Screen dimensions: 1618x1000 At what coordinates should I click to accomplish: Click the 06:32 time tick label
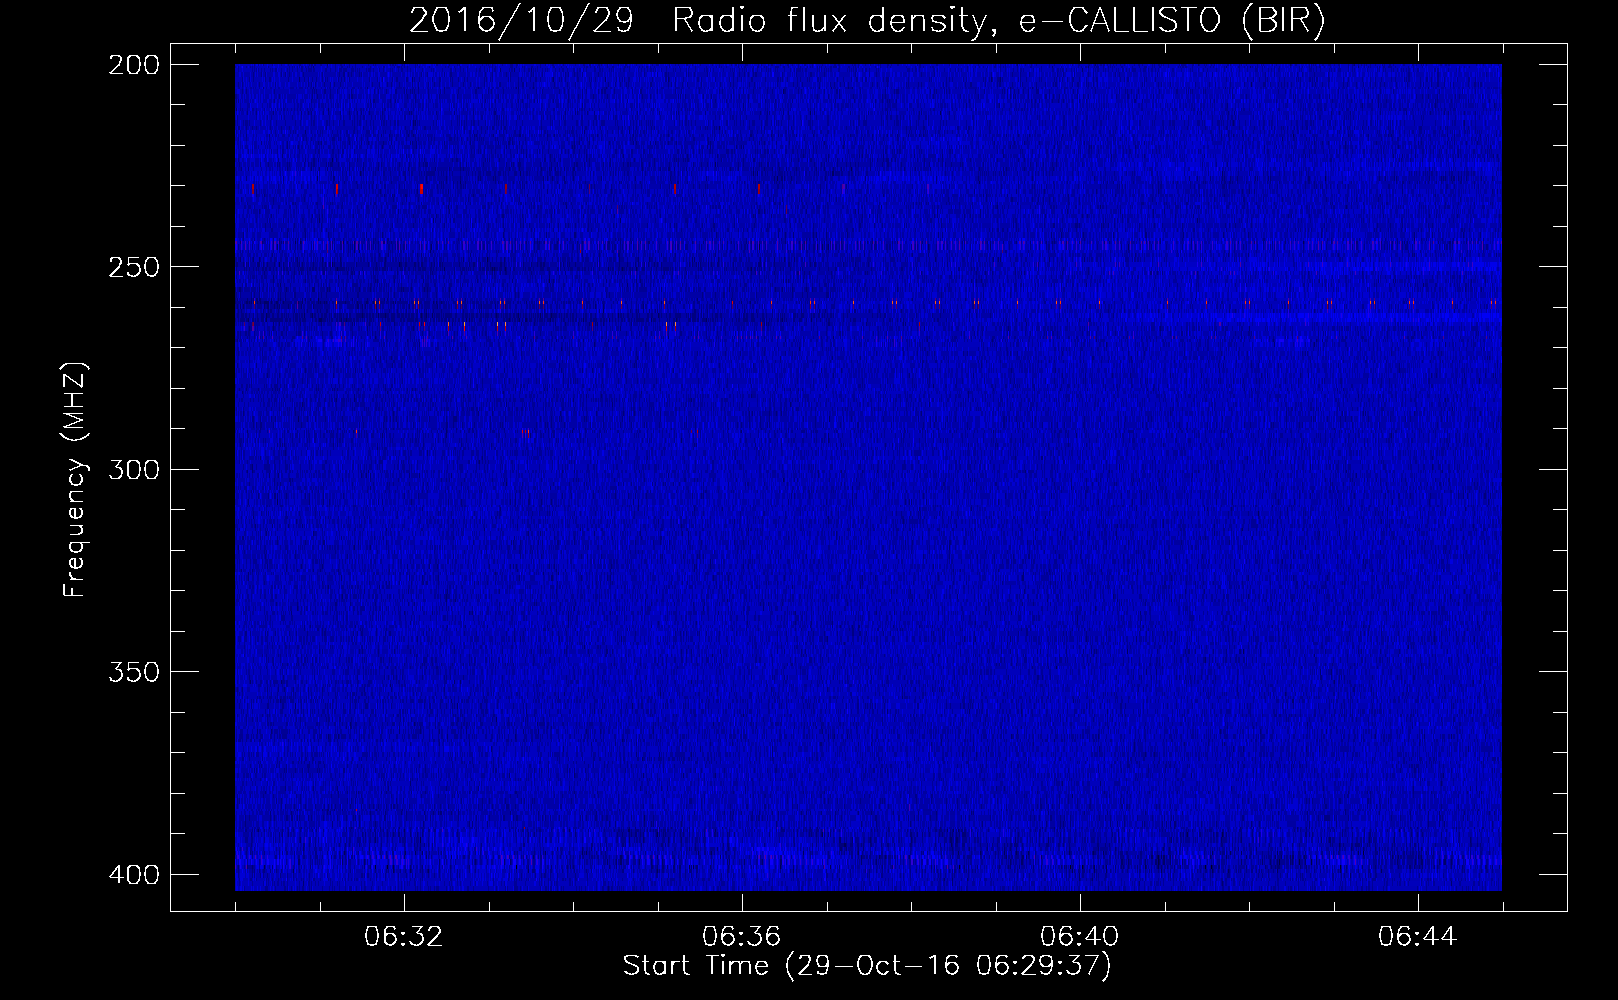[x=404, y=937]
